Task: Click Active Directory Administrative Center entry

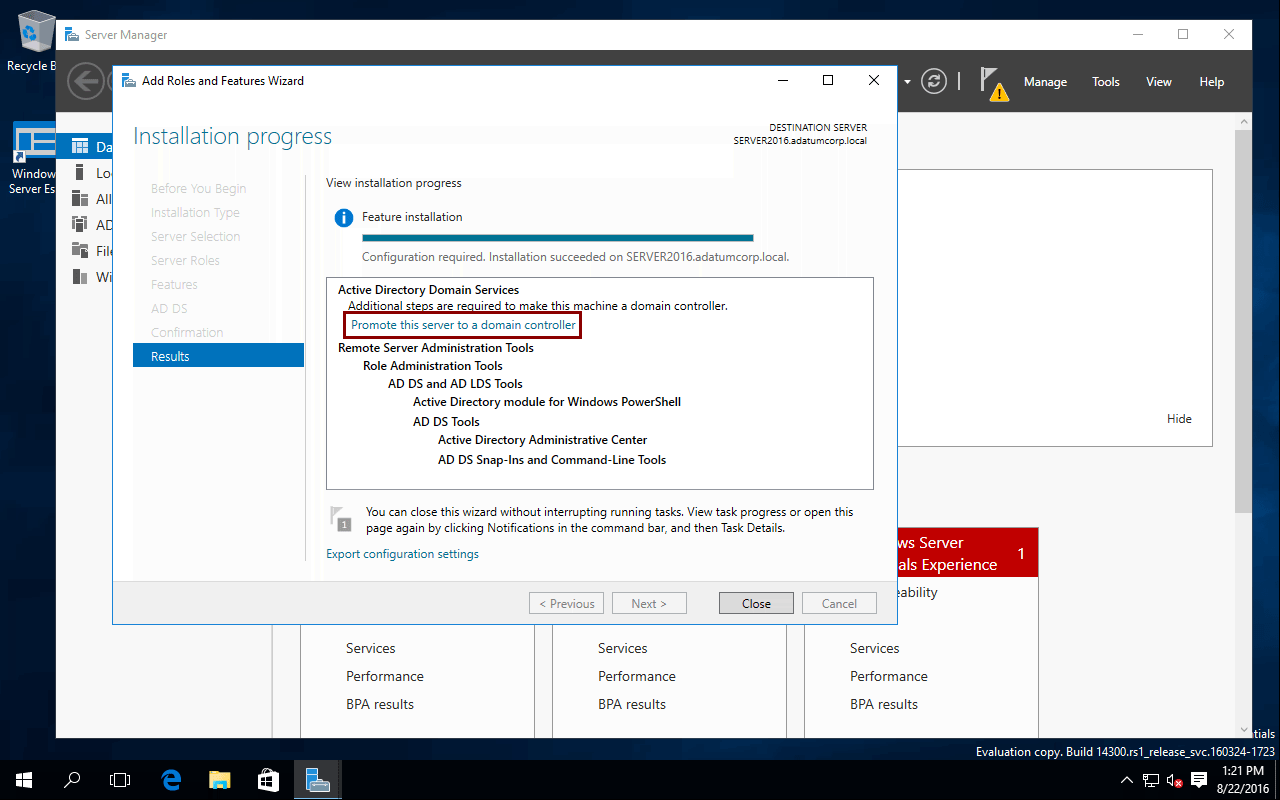Action: [543, 440]
